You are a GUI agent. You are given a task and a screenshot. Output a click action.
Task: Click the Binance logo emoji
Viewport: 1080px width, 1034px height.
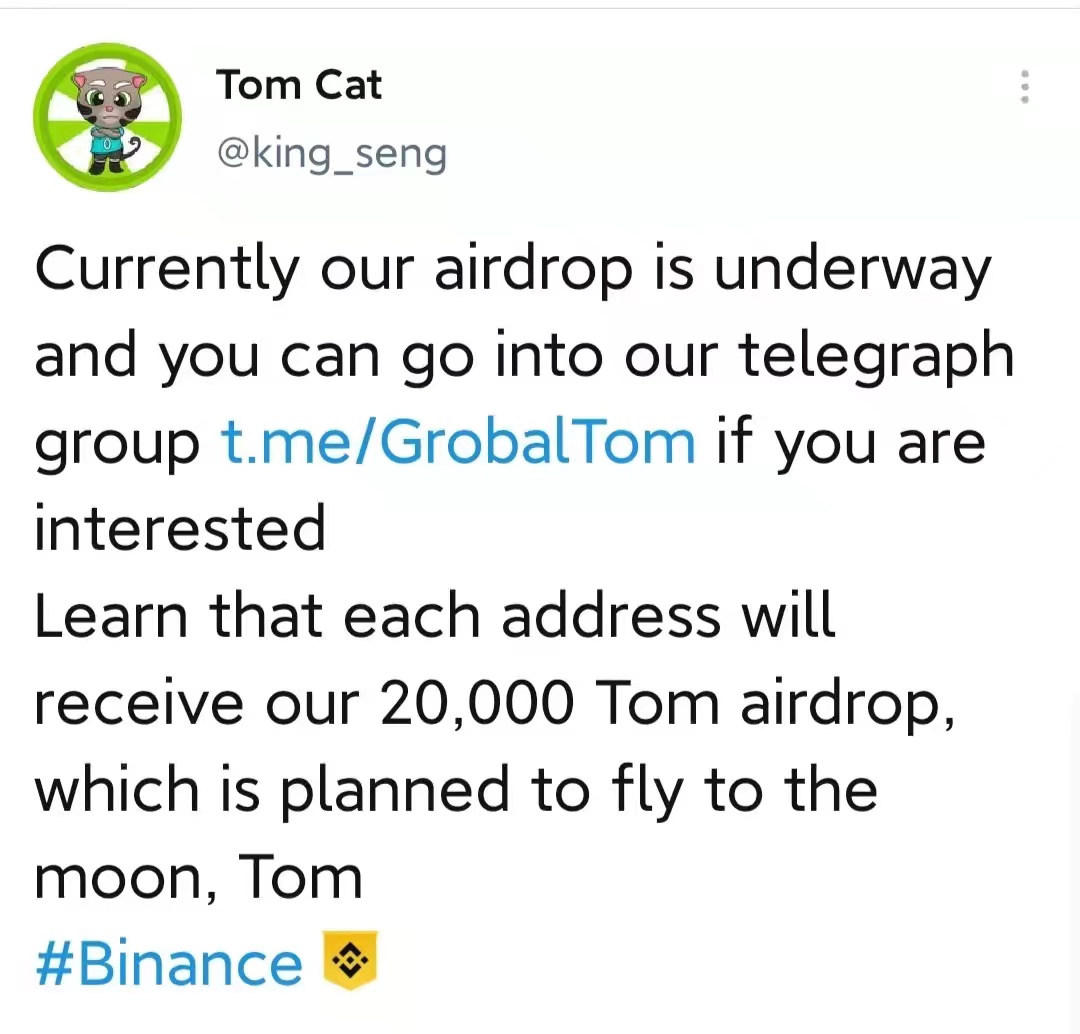tap(351, 960)
